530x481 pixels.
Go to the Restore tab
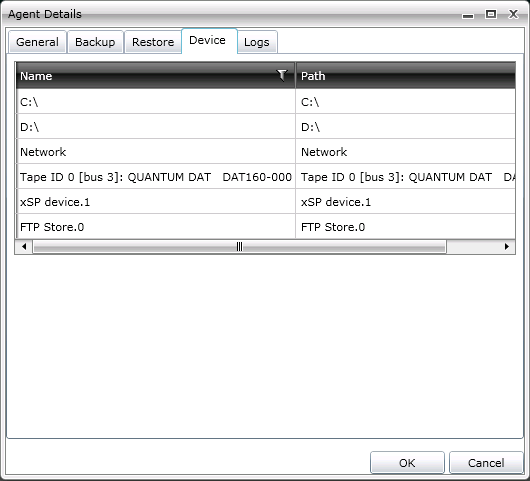coord(153,42)
